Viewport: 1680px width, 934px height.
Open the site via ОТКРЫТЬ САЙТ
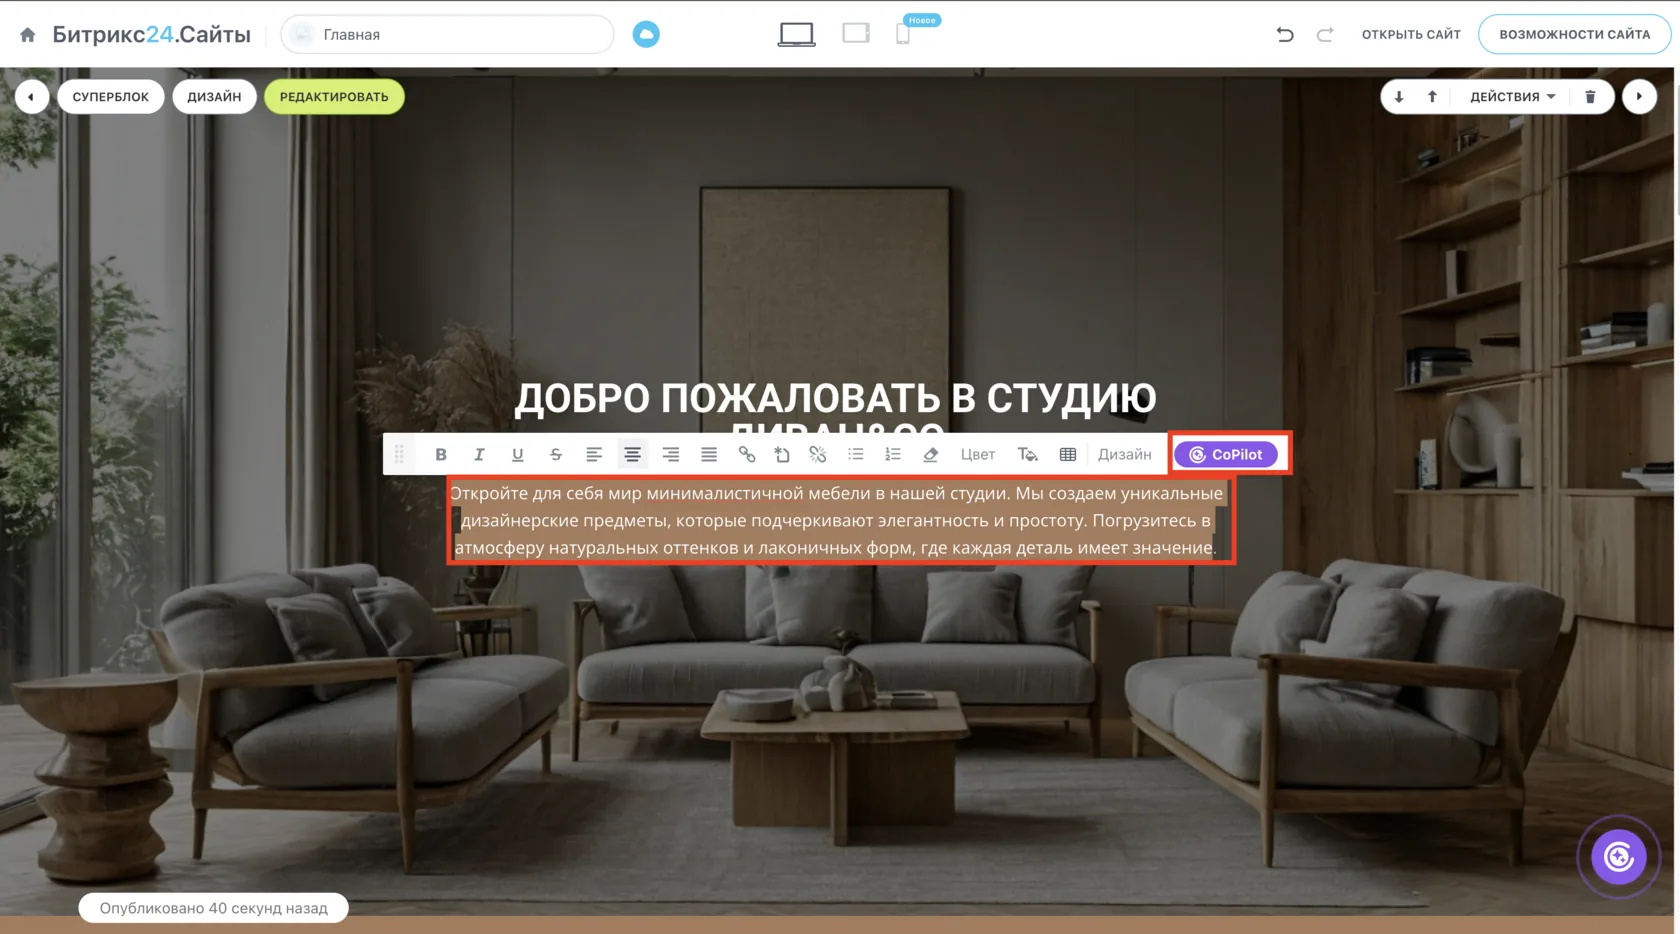point(1411,34)
